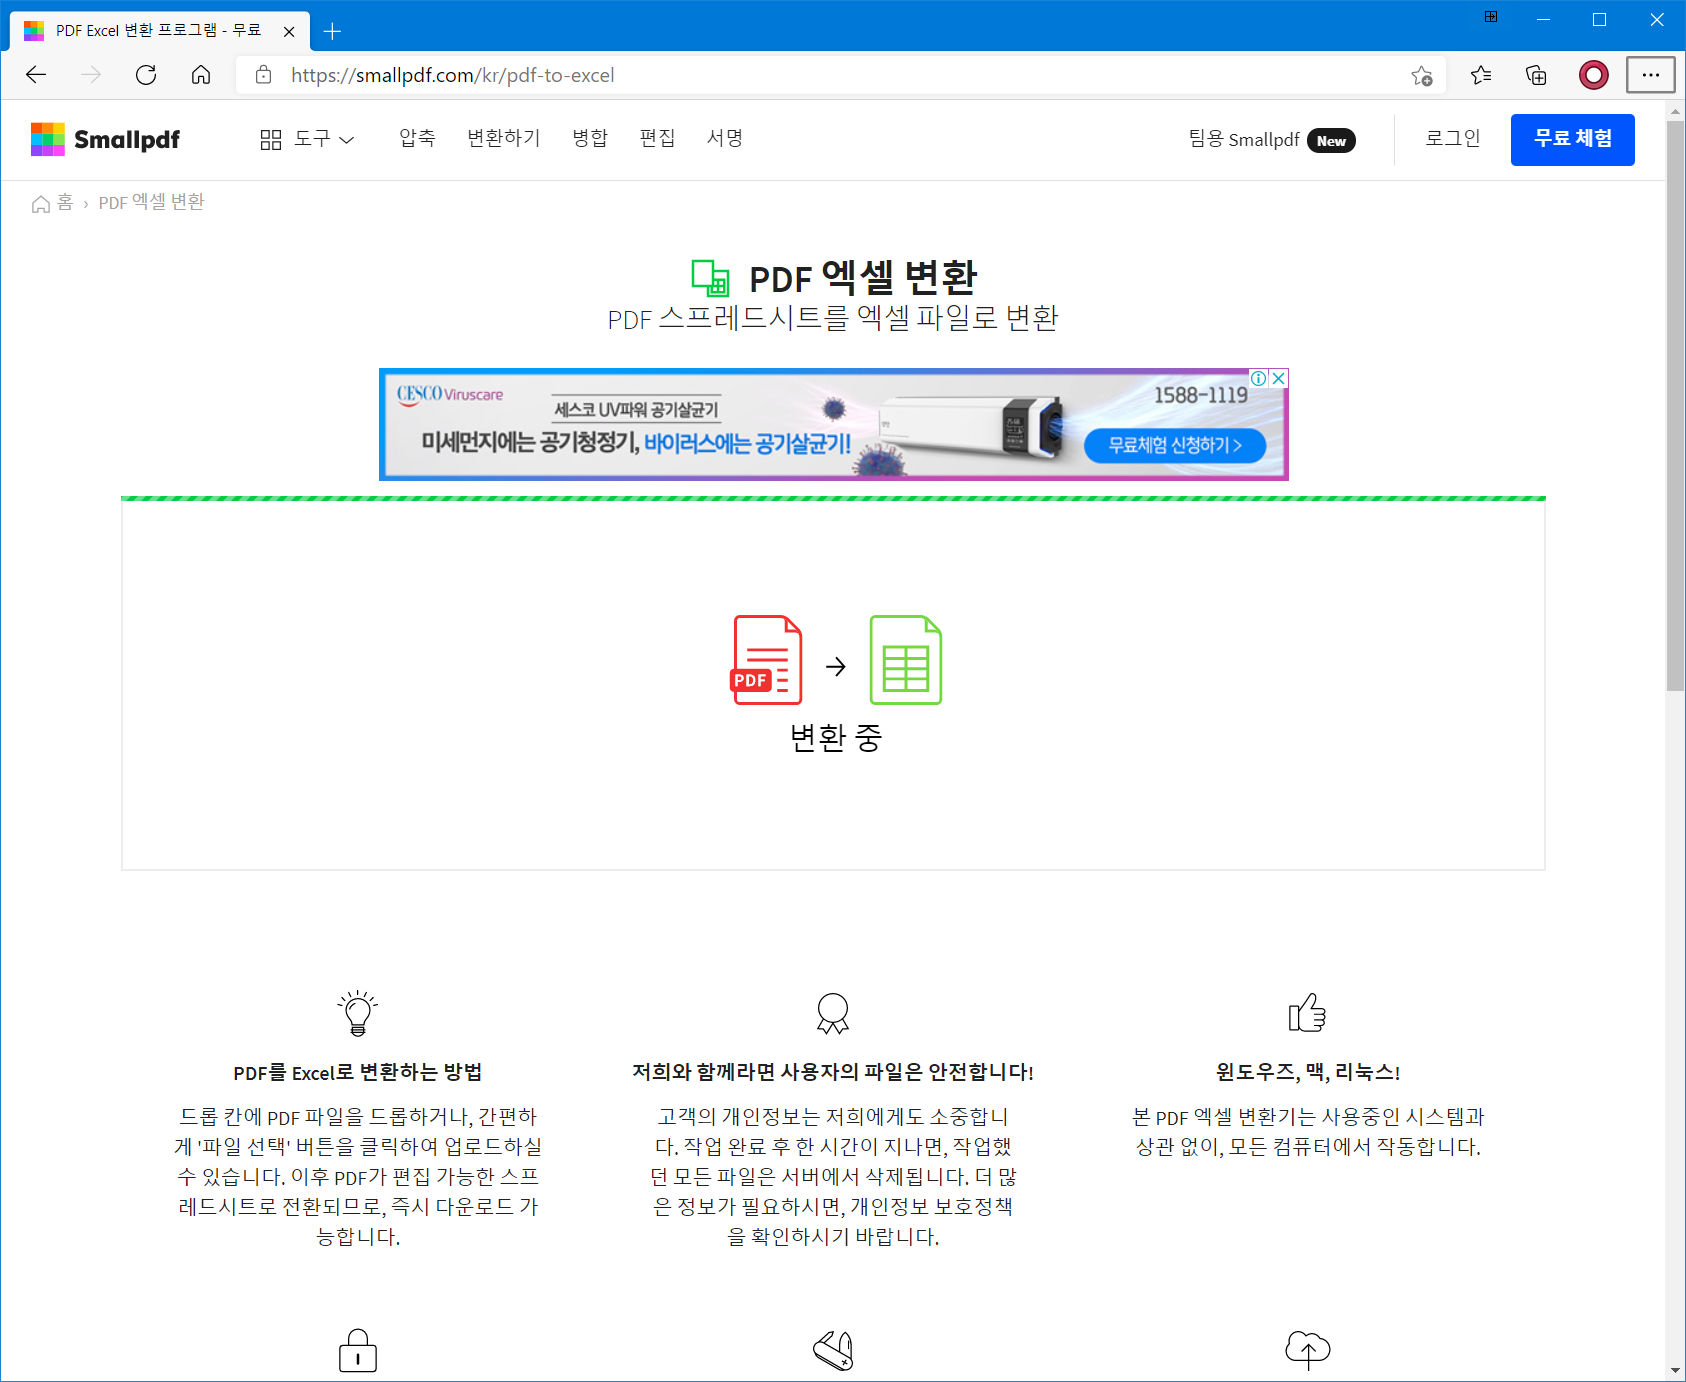Open the 병합 menu item
The width and height of the screenshot is (1686, 1382).
[x=590, y=138]
